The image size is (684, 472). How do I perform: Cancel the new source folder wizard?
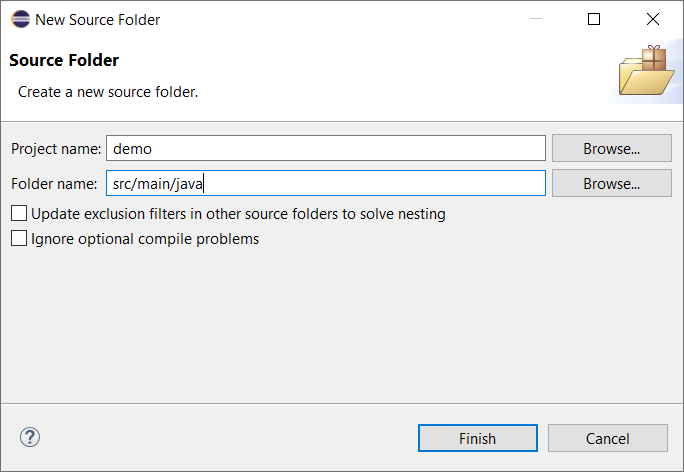607,438
